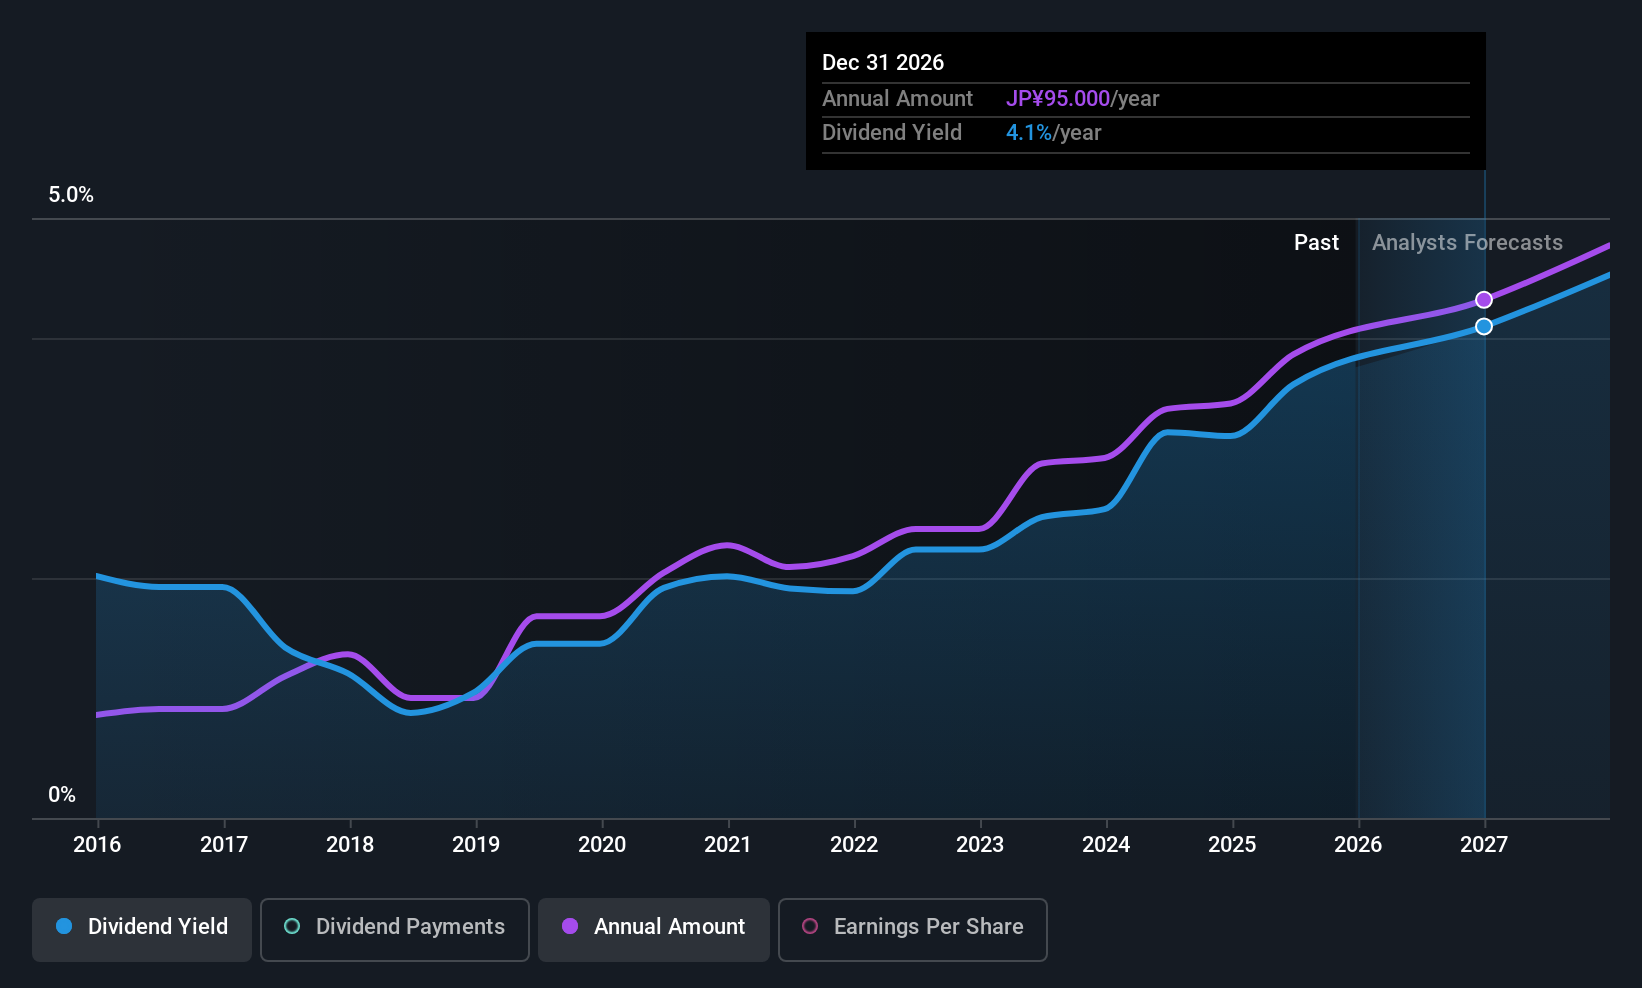Click the 2018 x-axis label
The image size is (1642, 988).
pyautogui.click(x=350, y=845)
